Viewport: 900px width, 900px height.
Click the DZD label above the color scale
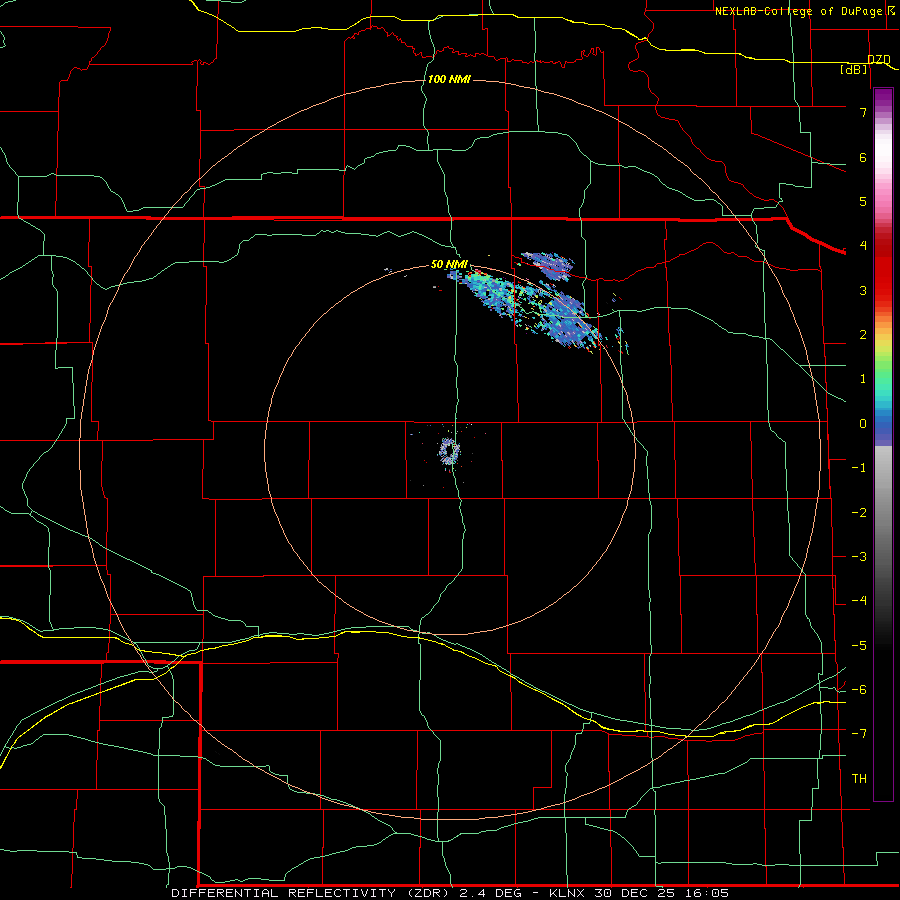point(878,60)
